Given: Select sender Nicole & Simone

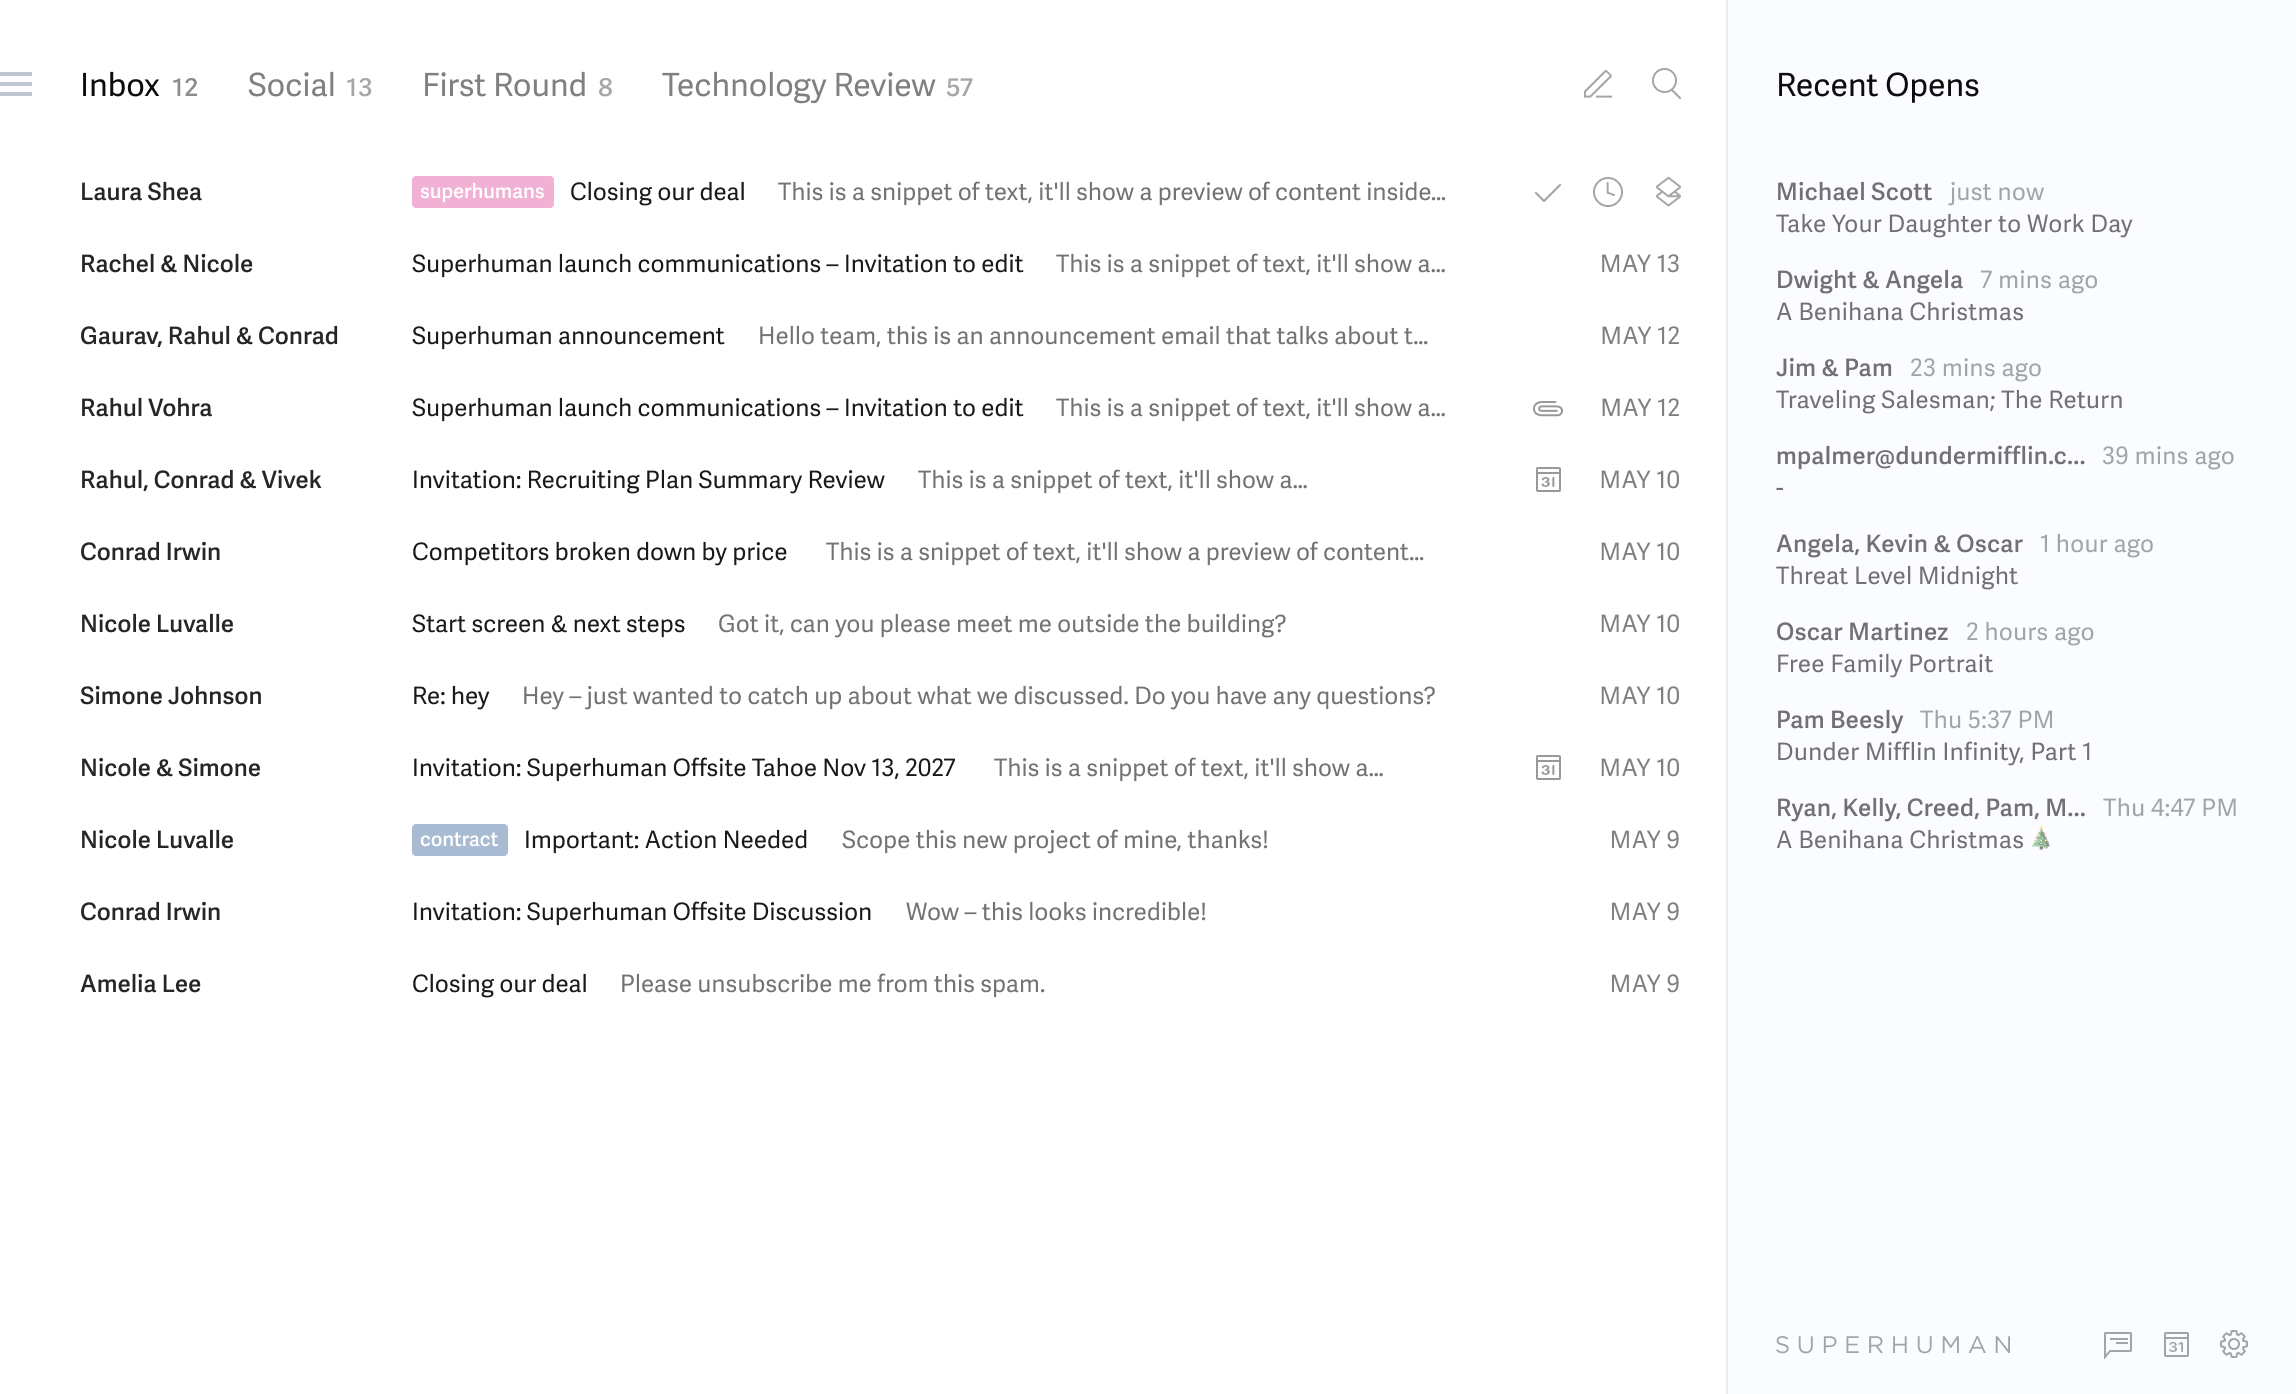Looking at the screenshot, I should pyautogui.click(x=170, y=768).
